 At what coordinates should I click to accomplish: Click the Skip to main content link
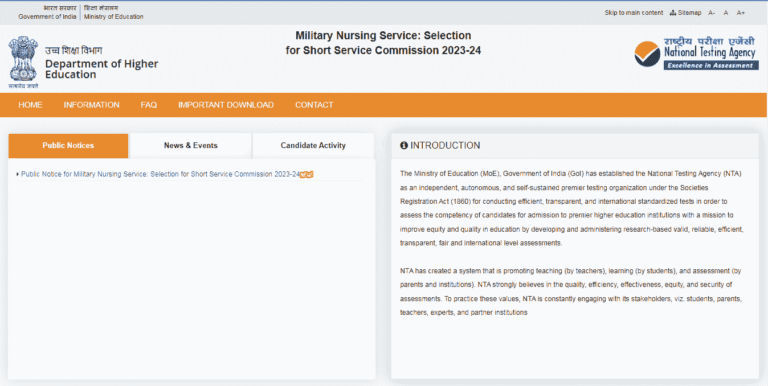tap(633, 13)
